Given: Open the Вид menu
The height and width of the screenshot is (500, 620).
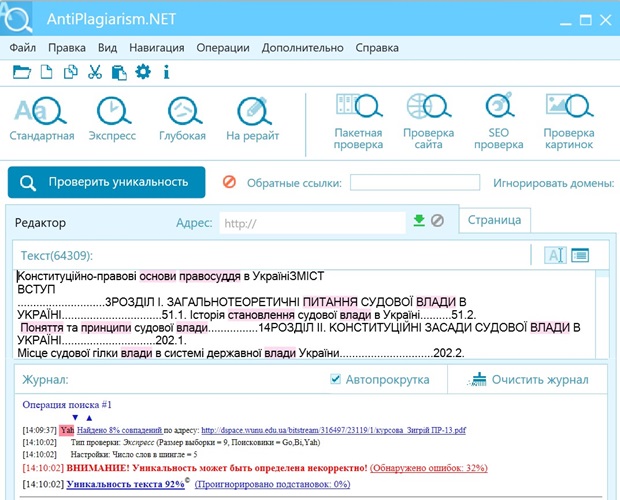Looking at the screenshot, I should (x=108, y=48).
